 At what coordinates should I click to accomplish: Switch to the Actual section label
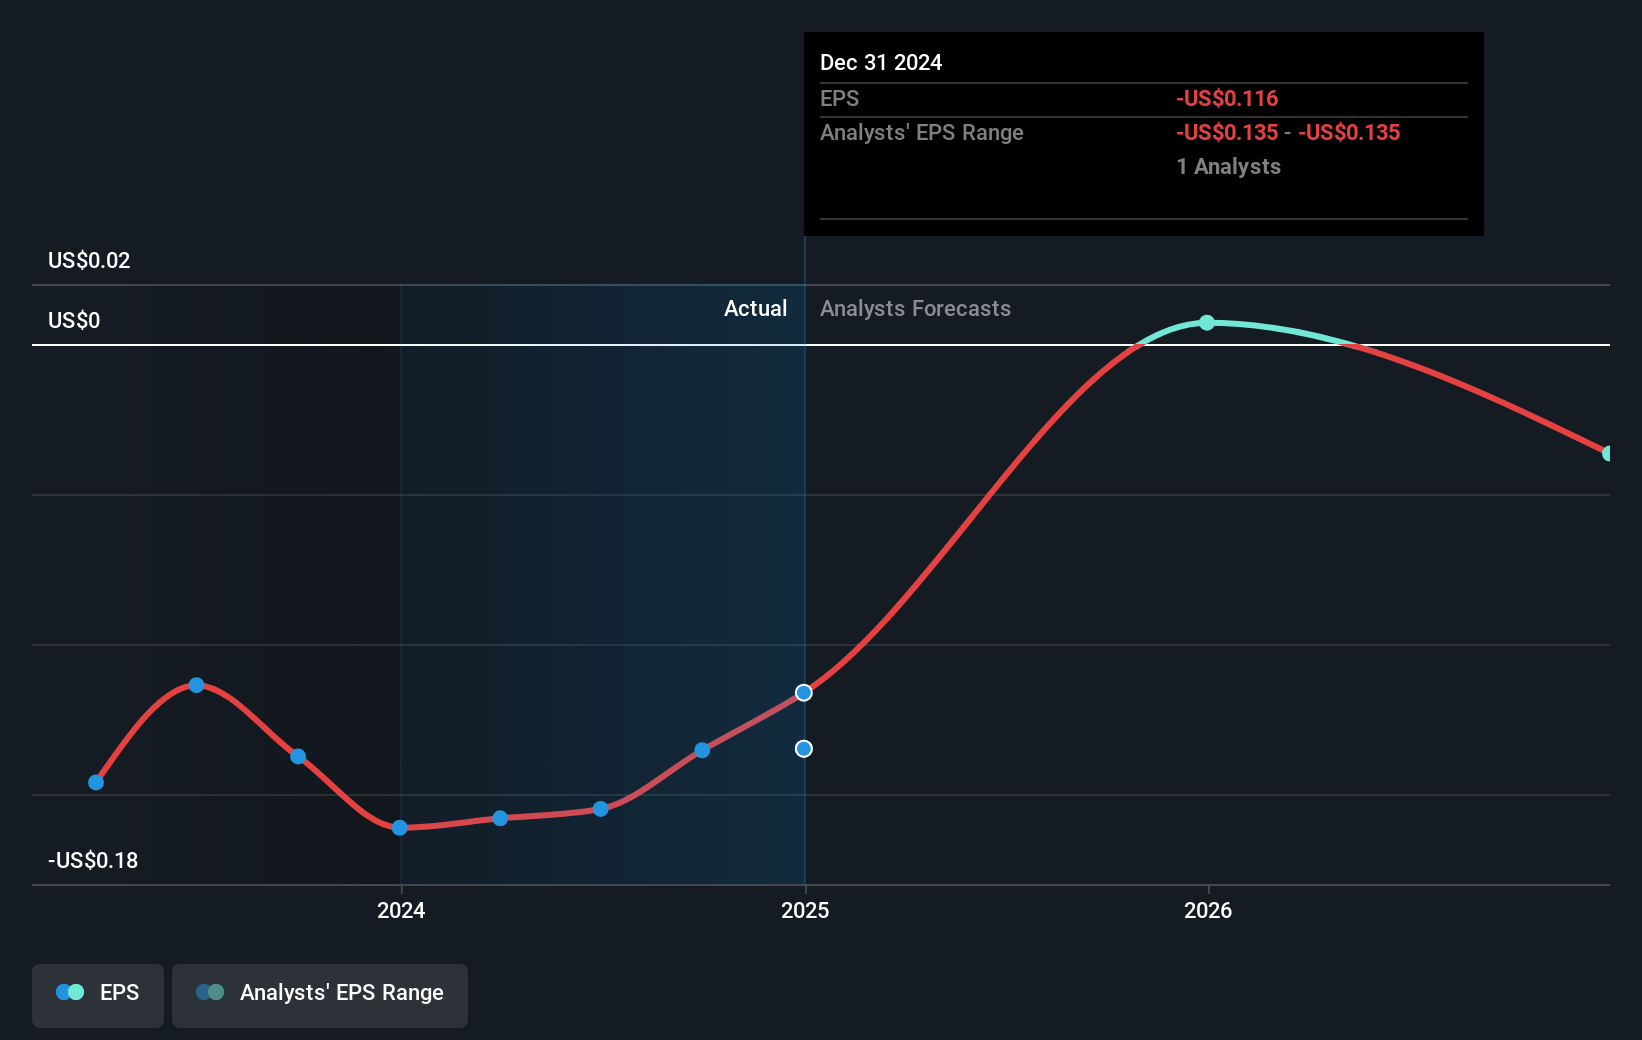click(x=755, y=308)
